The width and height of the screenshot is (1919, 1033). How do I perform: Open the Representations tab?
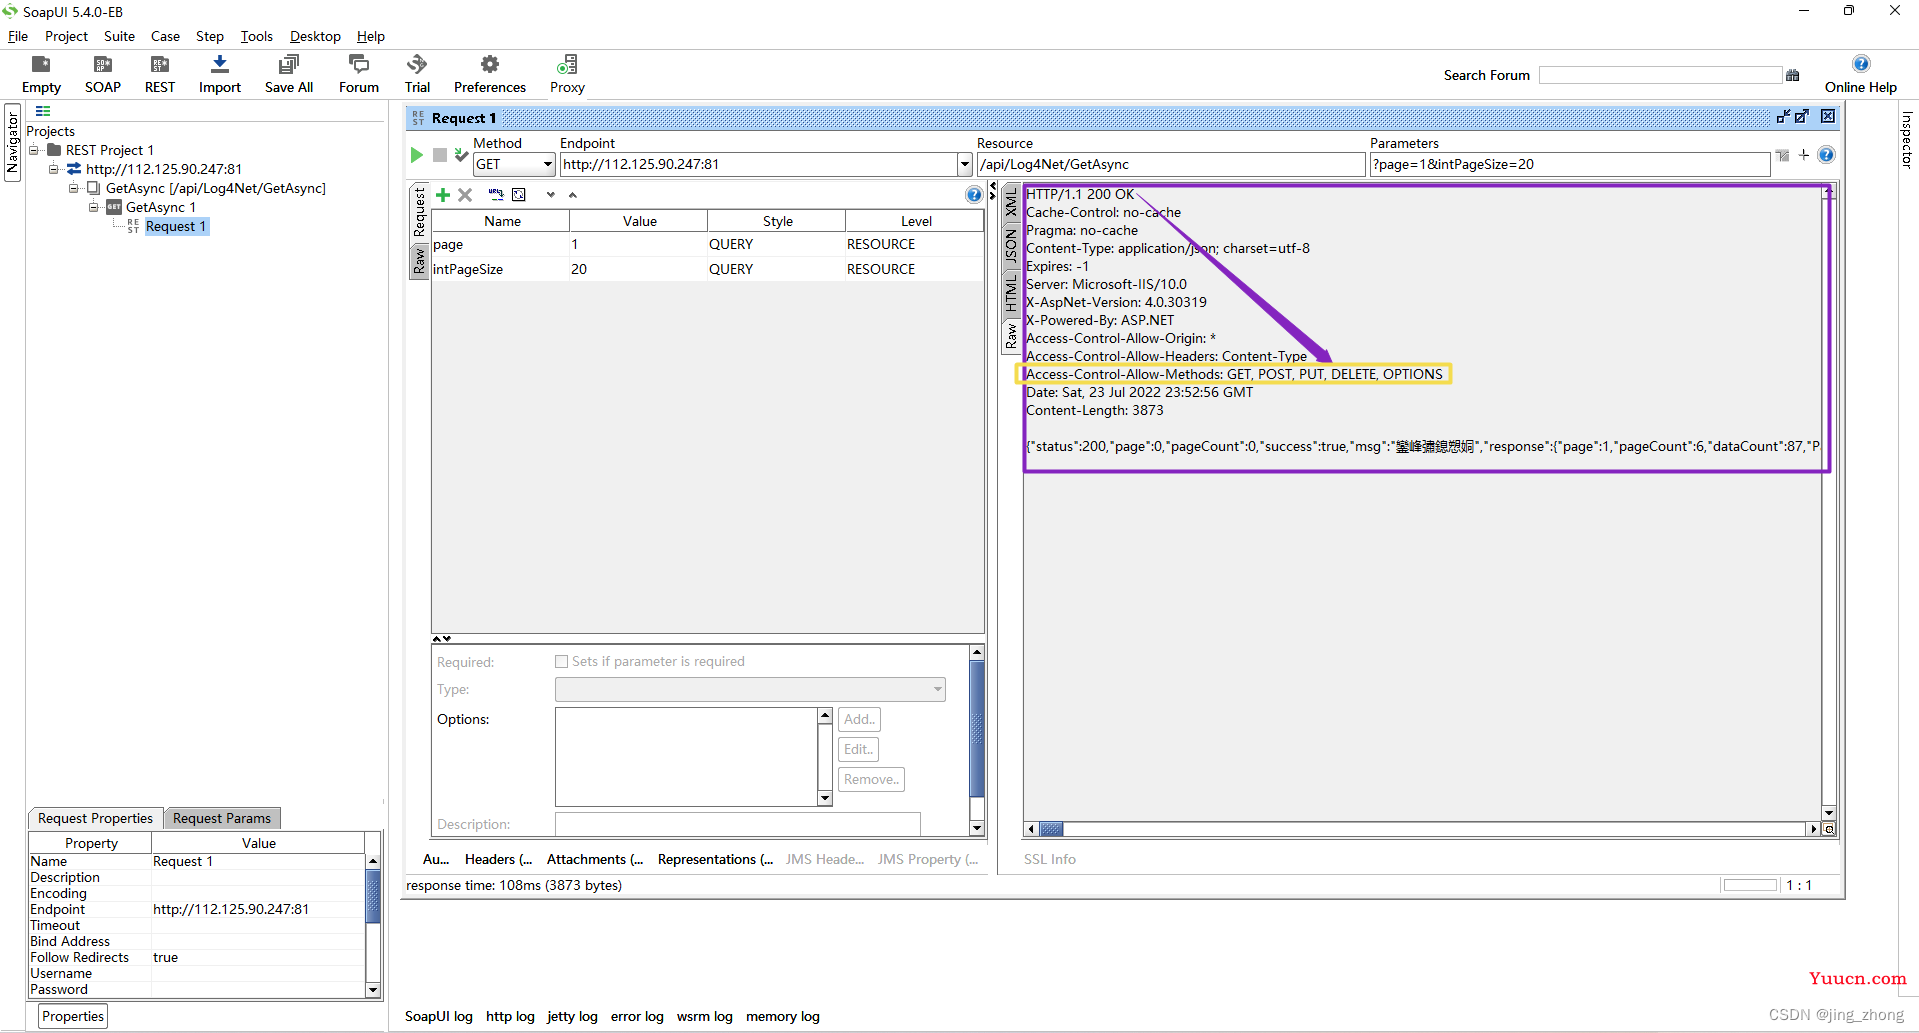(x=715, y=859)
